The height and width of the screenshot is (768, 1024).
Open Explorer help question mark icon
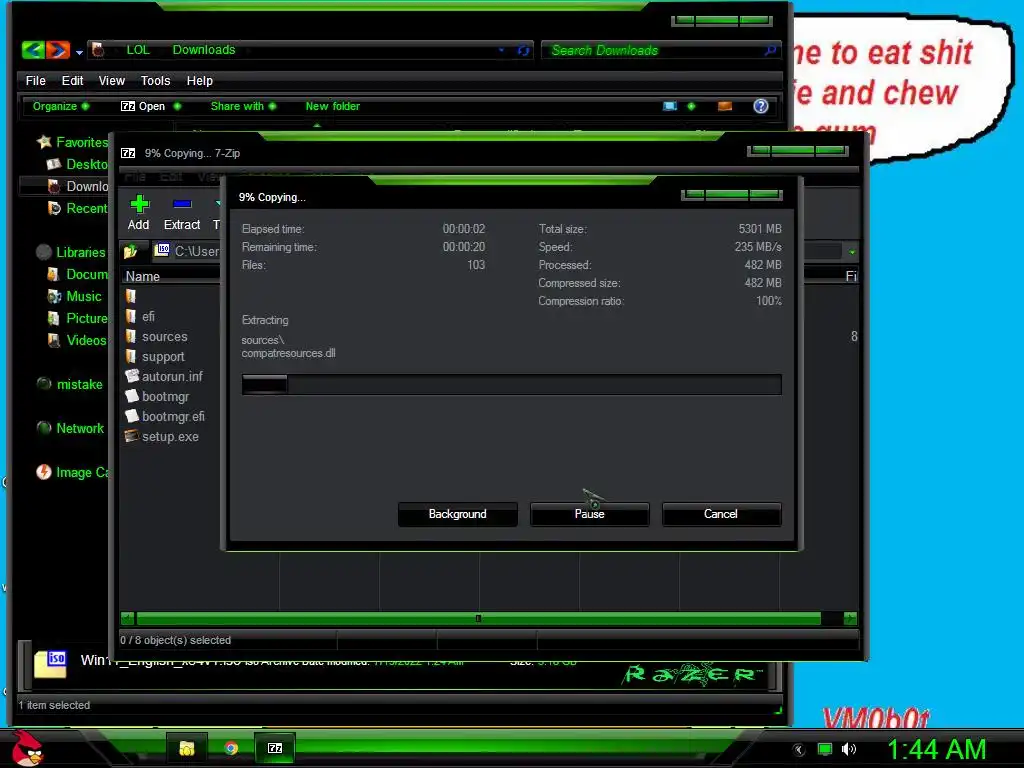click(761, 106)
